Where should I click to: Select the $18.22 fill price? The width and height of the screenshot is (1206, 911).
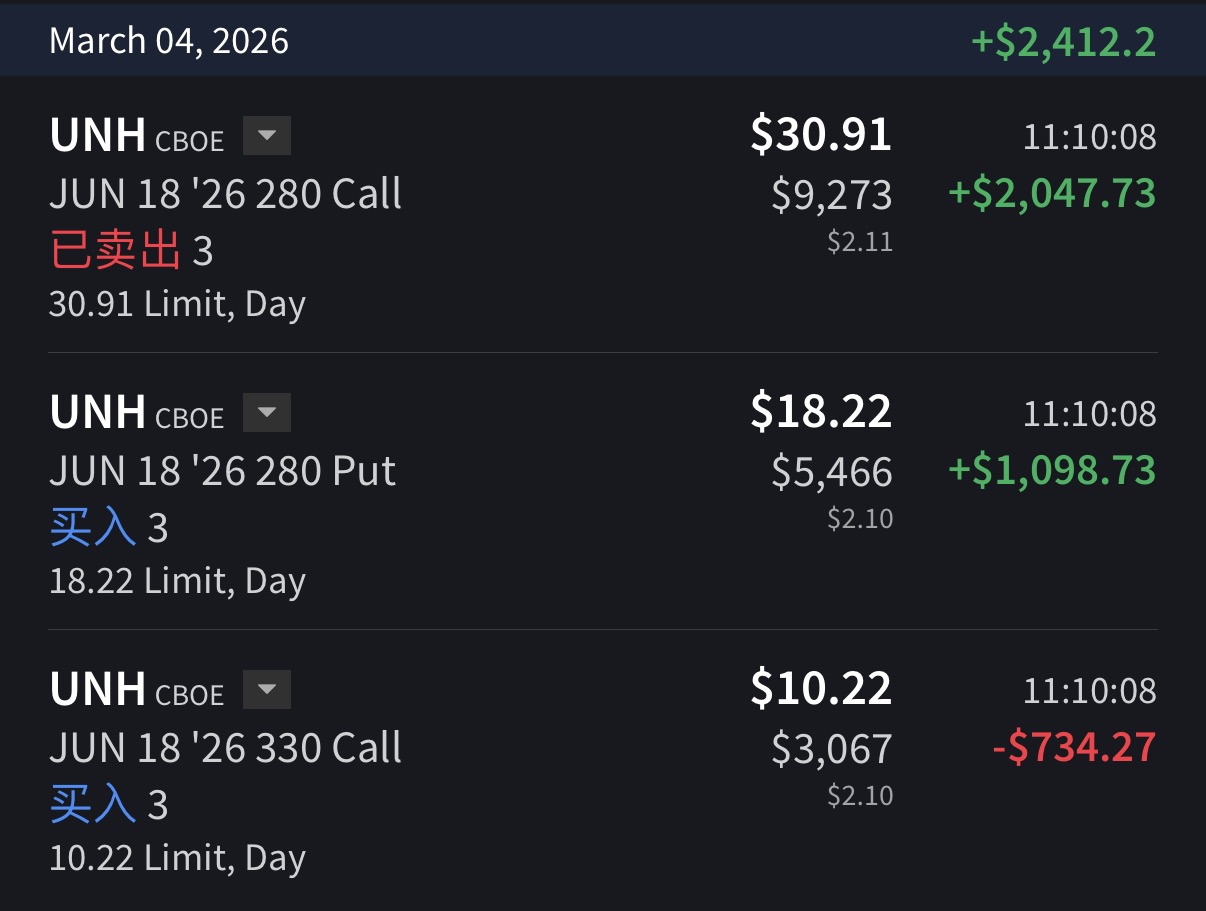(821, 412)
